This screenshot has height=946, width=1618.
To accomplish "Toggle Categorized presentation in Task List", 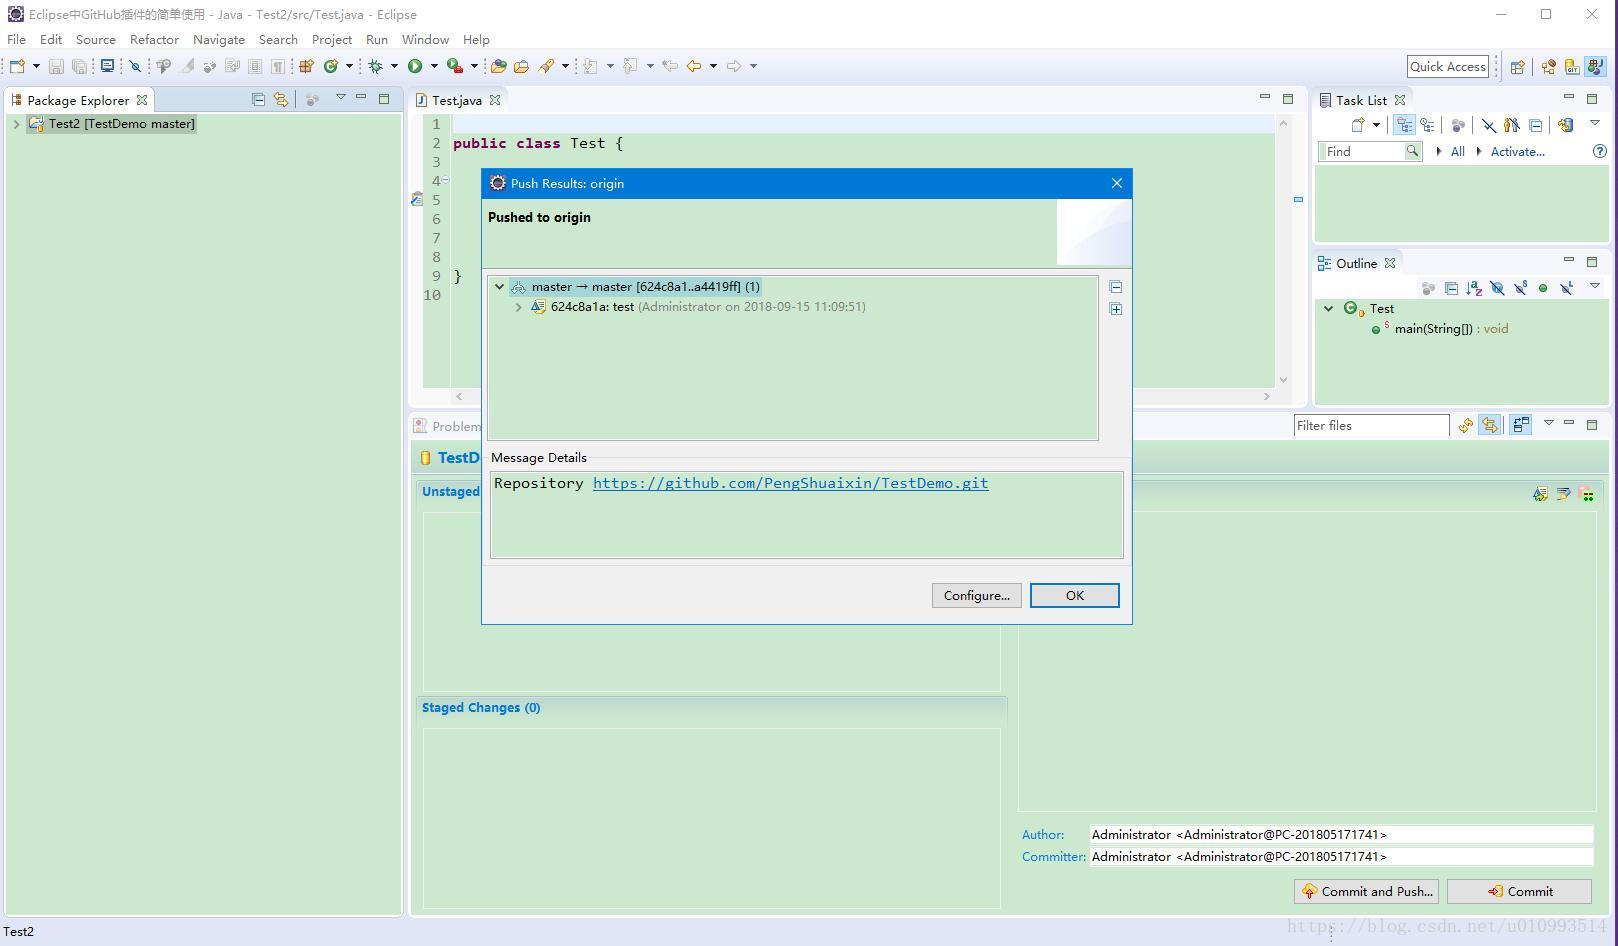I will pos(1404,125).
